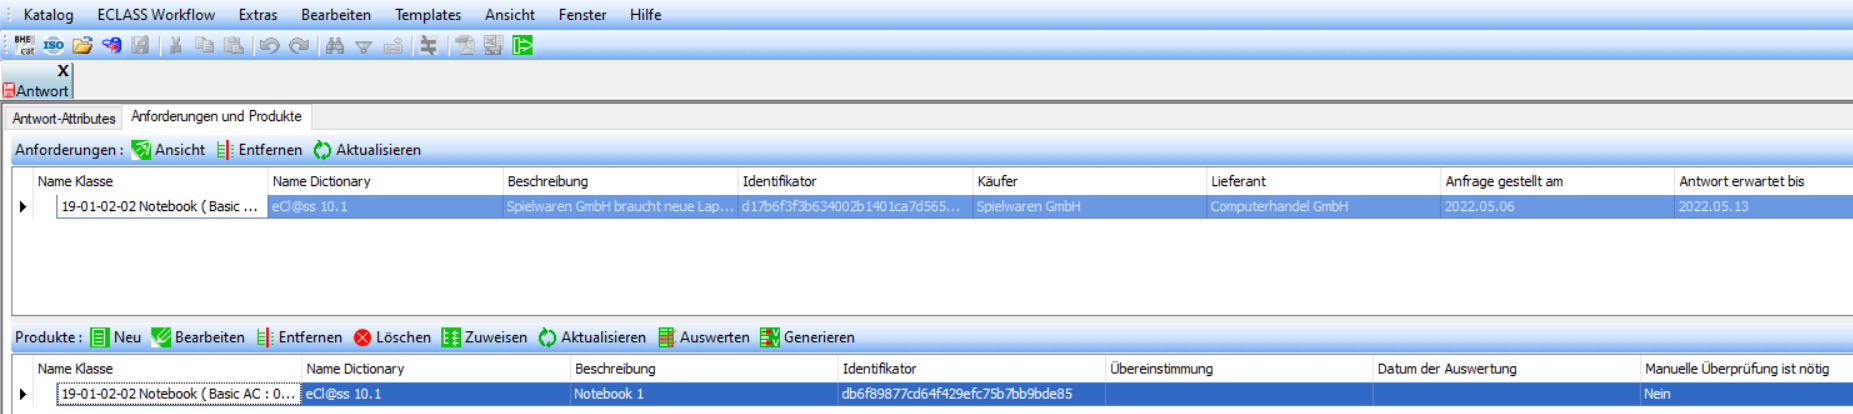Click the open folder toolbar icon
This screenshot has height=414, width=1853.
click(82, 45)
